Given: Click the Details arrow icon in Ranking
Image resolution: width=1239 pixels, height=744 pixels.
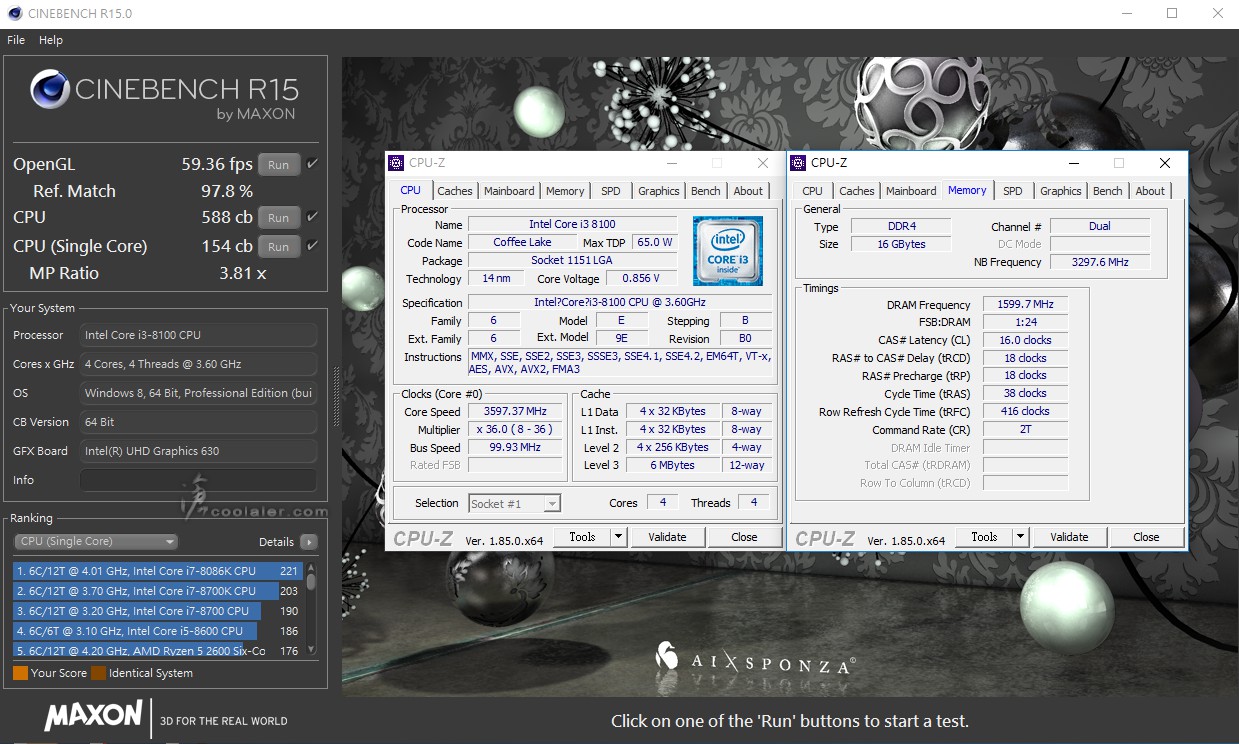Looking at the screenshot, I should click(308, 542).
